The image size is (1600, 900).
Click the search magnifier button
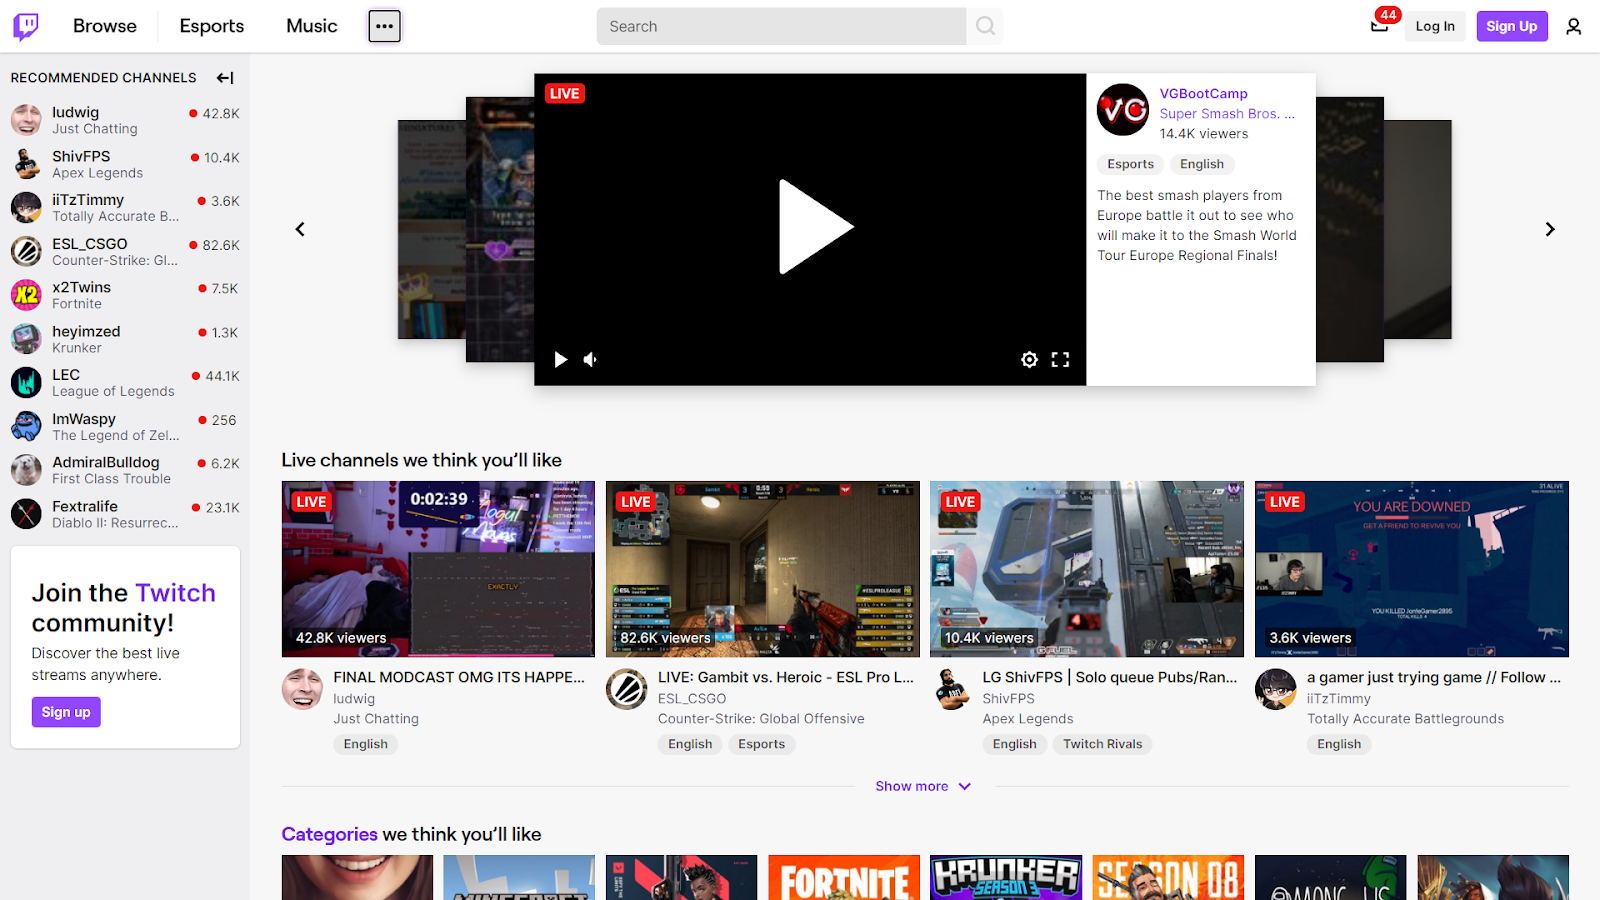click(x=985, y=26)
